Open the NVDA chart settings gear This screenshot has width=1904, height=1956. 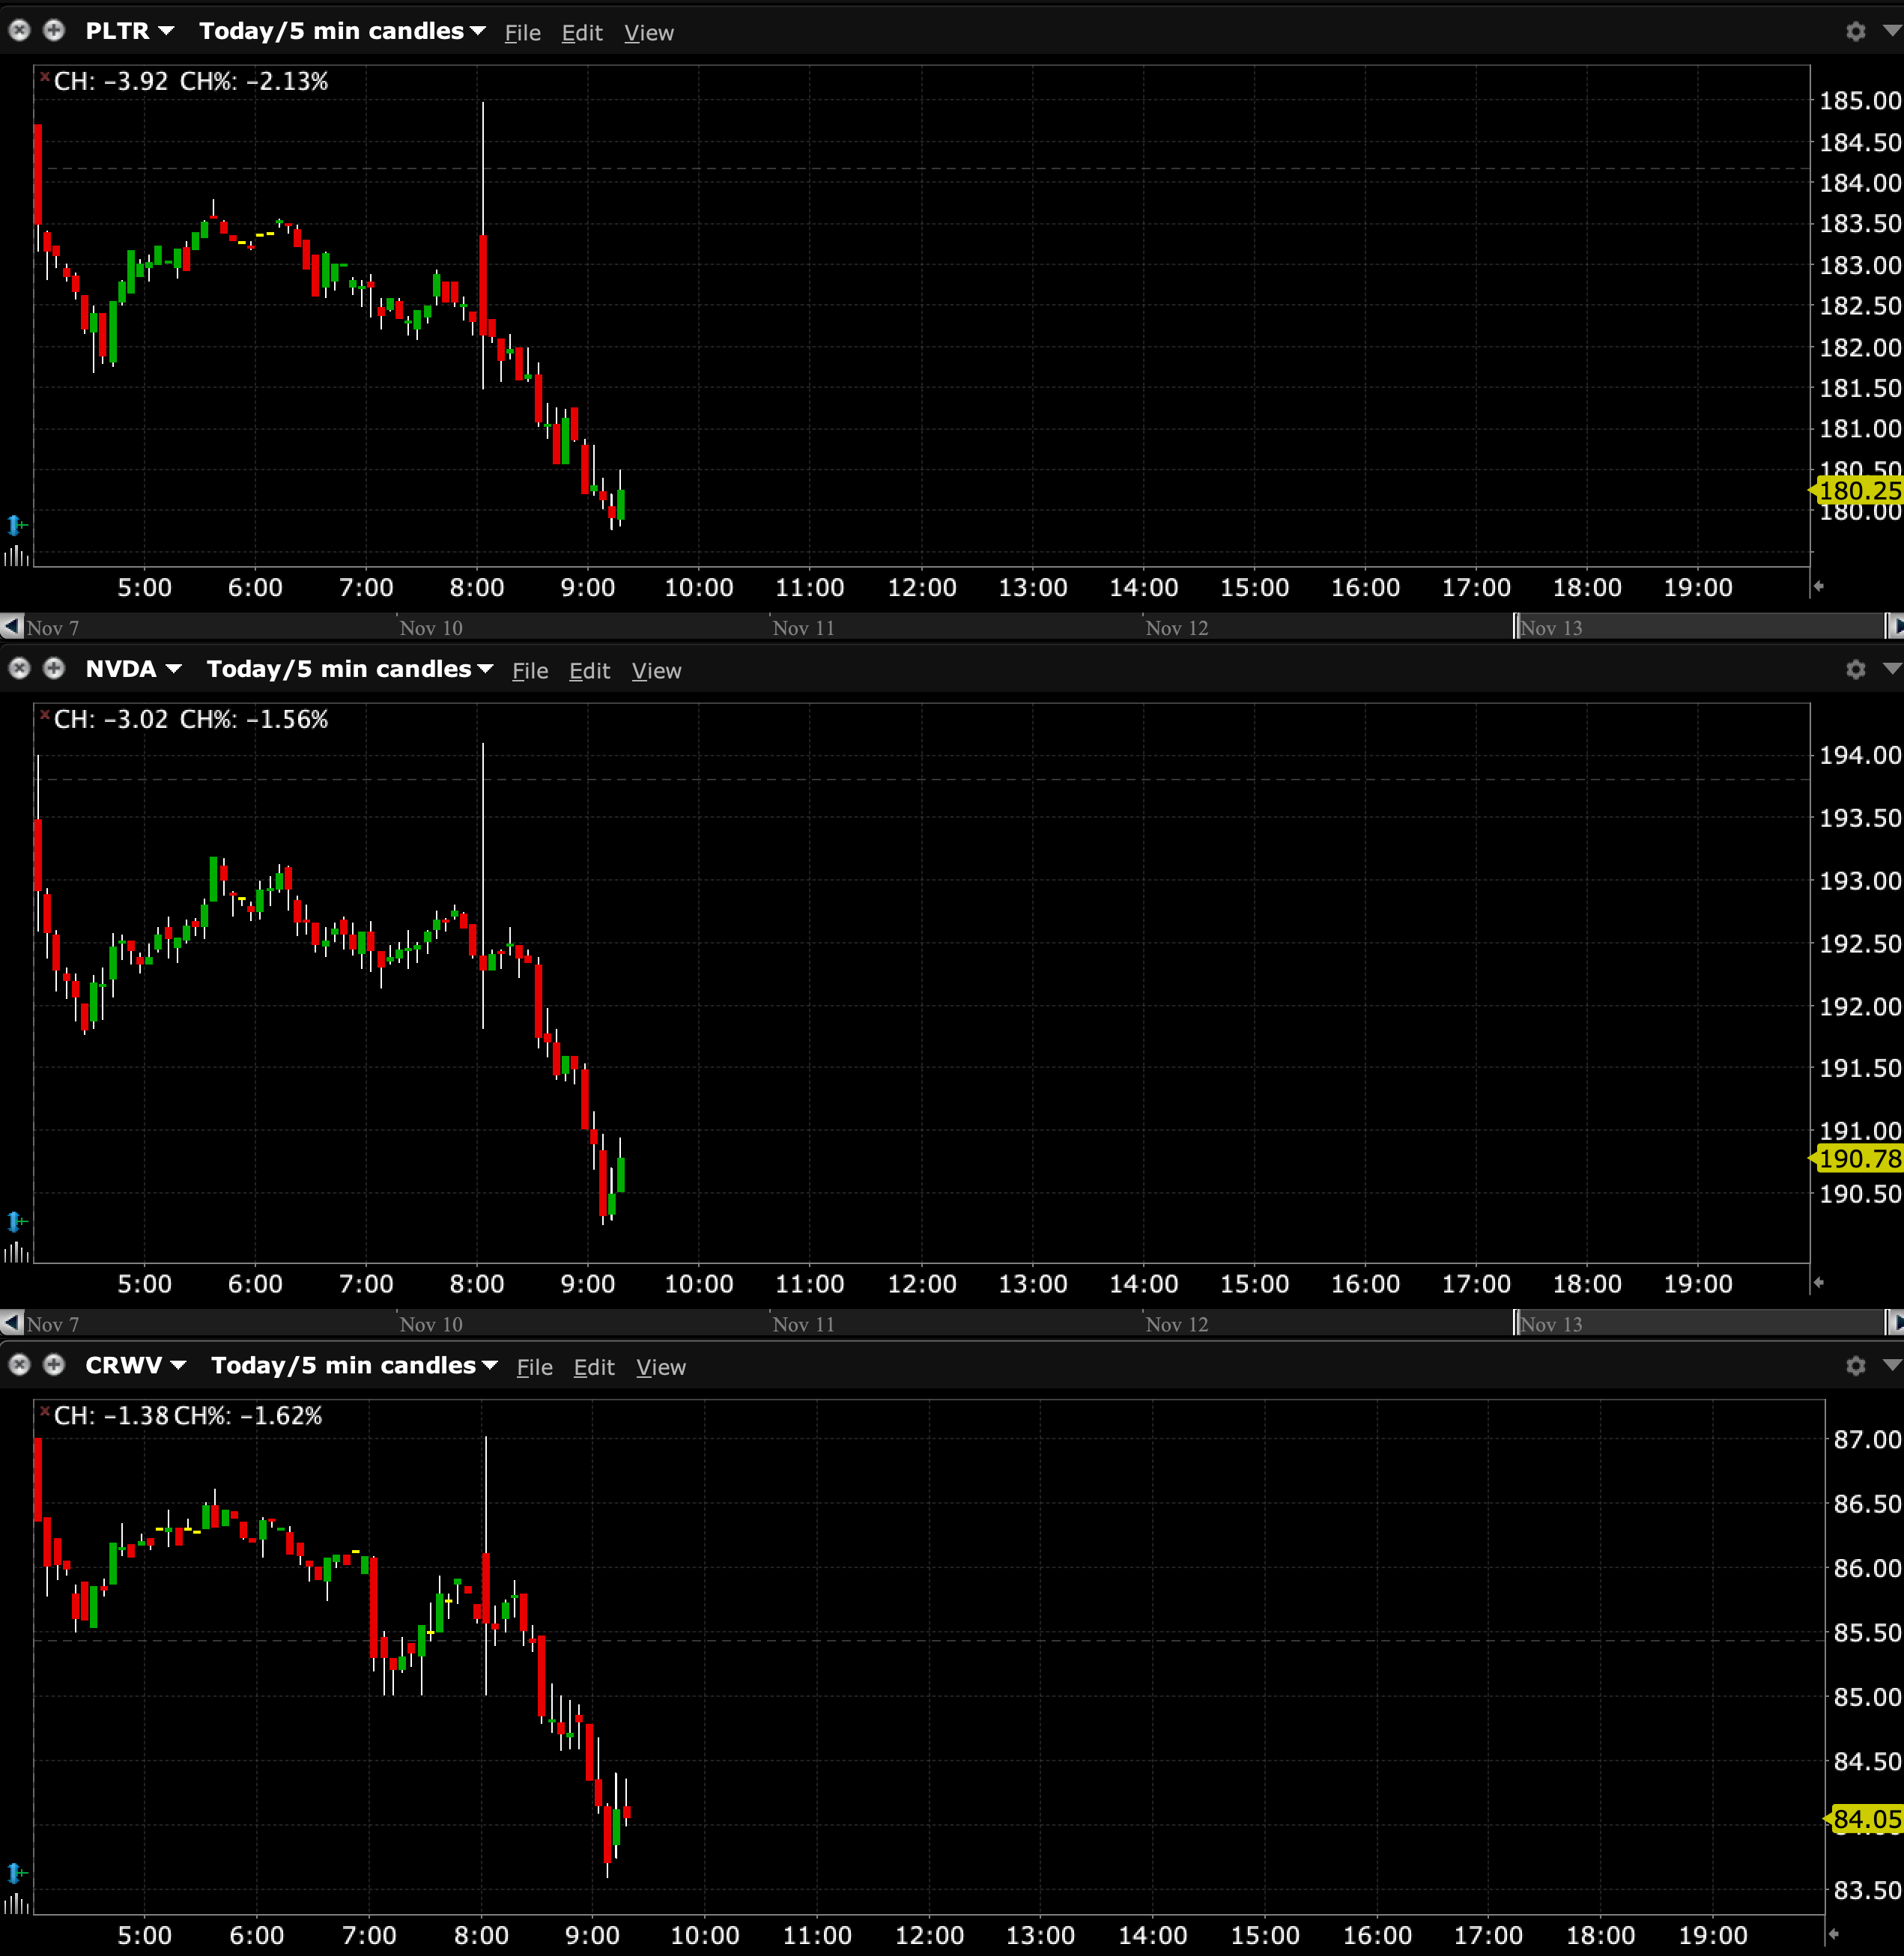pos(1855,669)
